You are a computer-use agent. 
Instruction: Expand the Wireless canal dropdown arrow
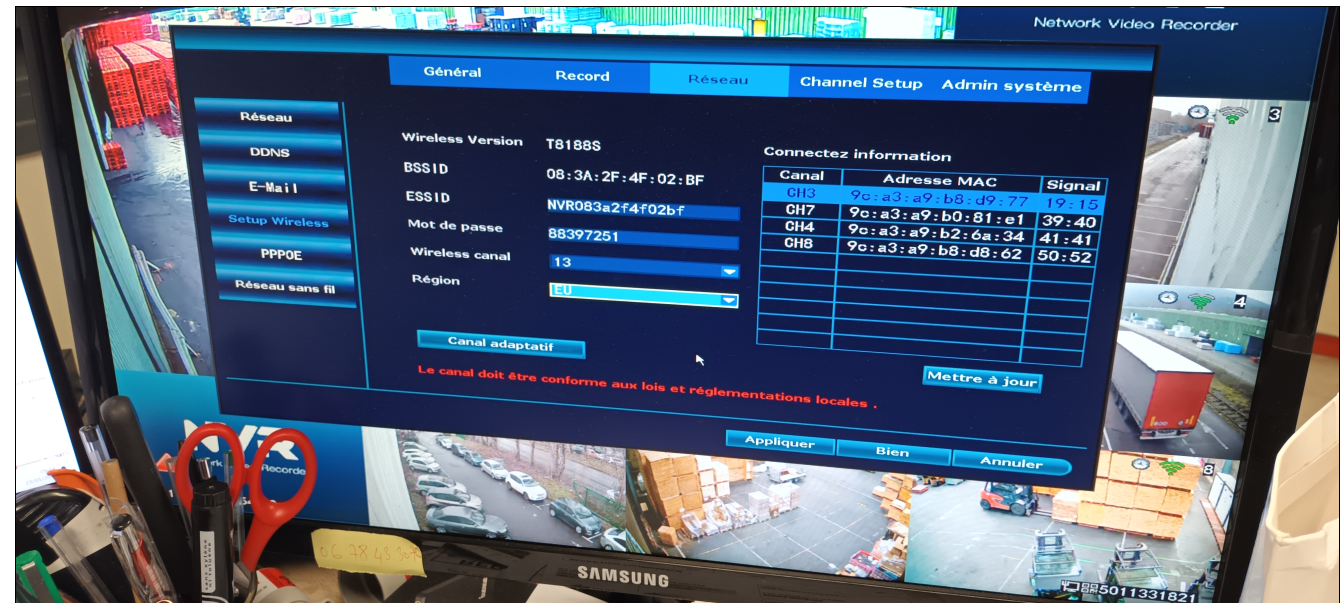(x=729, y=271)
